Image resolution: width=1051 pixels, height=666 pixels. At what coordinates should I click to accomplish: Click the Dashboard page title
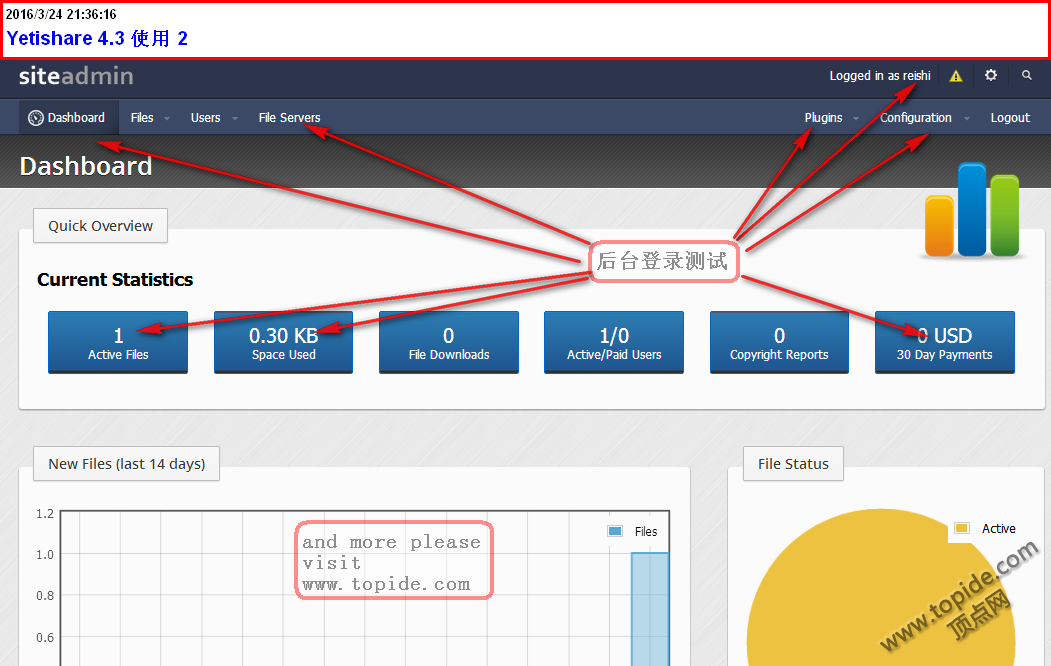(x=86, y=166)
